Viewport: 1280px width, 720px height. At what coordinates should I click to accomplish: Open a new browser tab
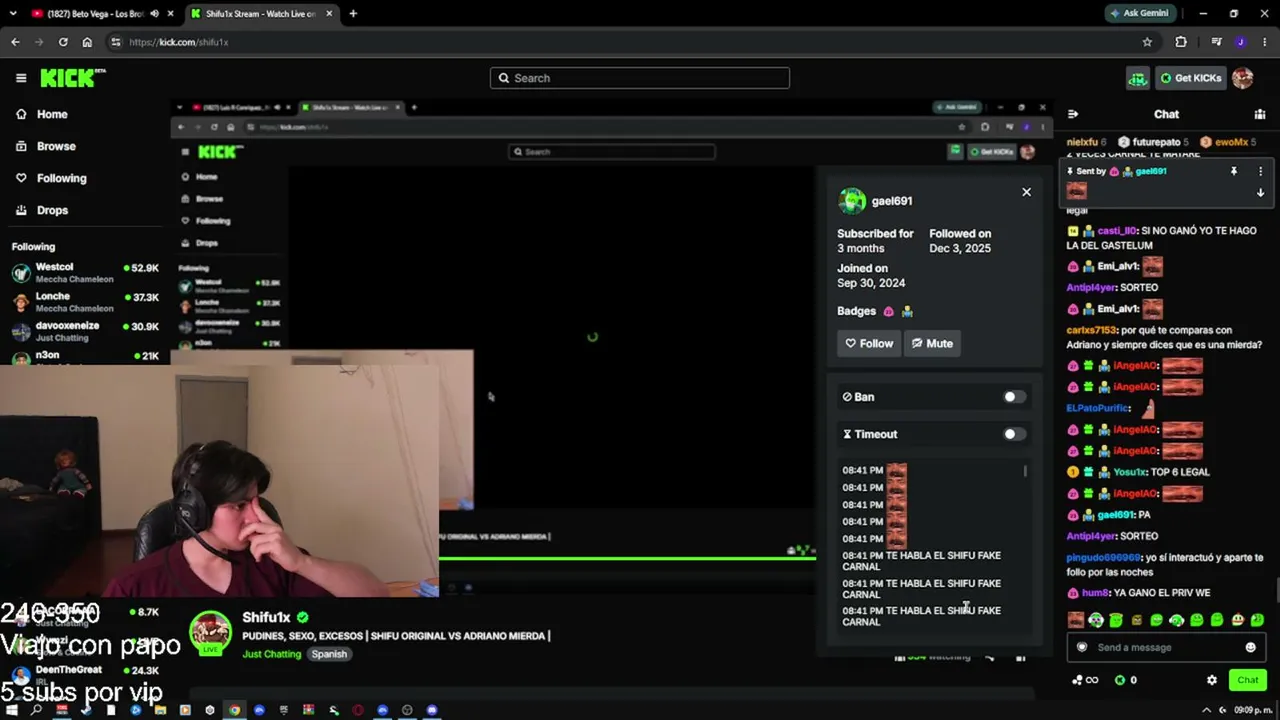(353, 14)
